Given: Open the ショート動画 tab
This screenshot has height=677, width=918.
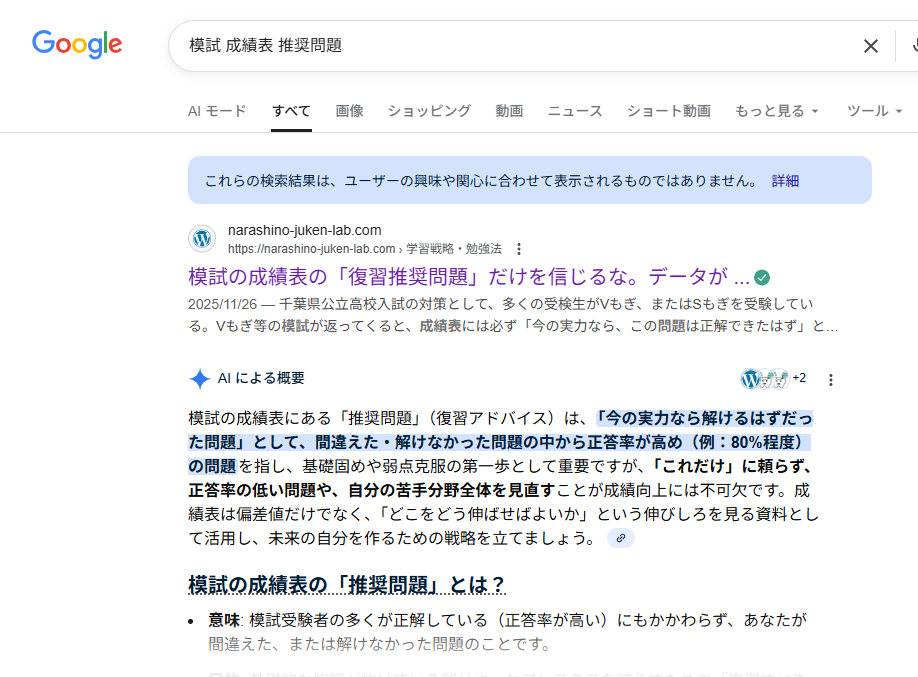Looking at the screenshot, I should pyautogui.click(x=668, y=111).
